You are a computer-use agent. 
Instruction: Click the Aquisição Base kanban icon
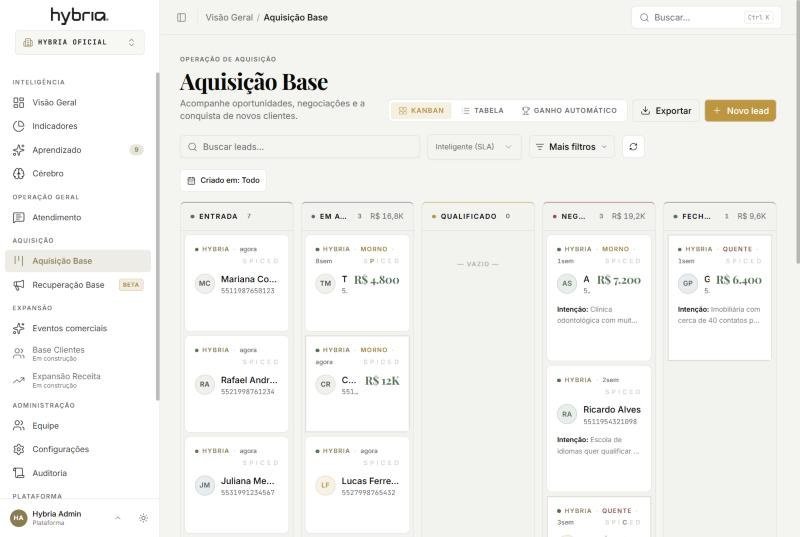[18, 261]
